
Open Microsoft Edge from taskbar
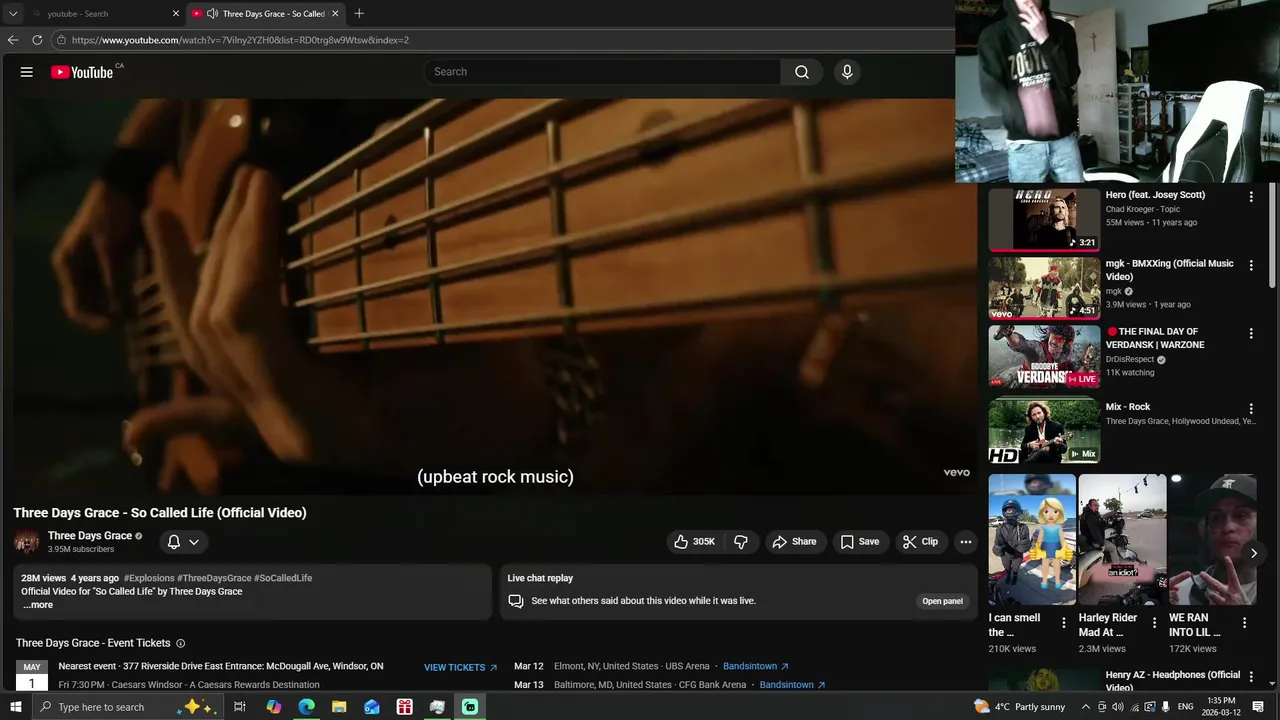tap(306, 707)
